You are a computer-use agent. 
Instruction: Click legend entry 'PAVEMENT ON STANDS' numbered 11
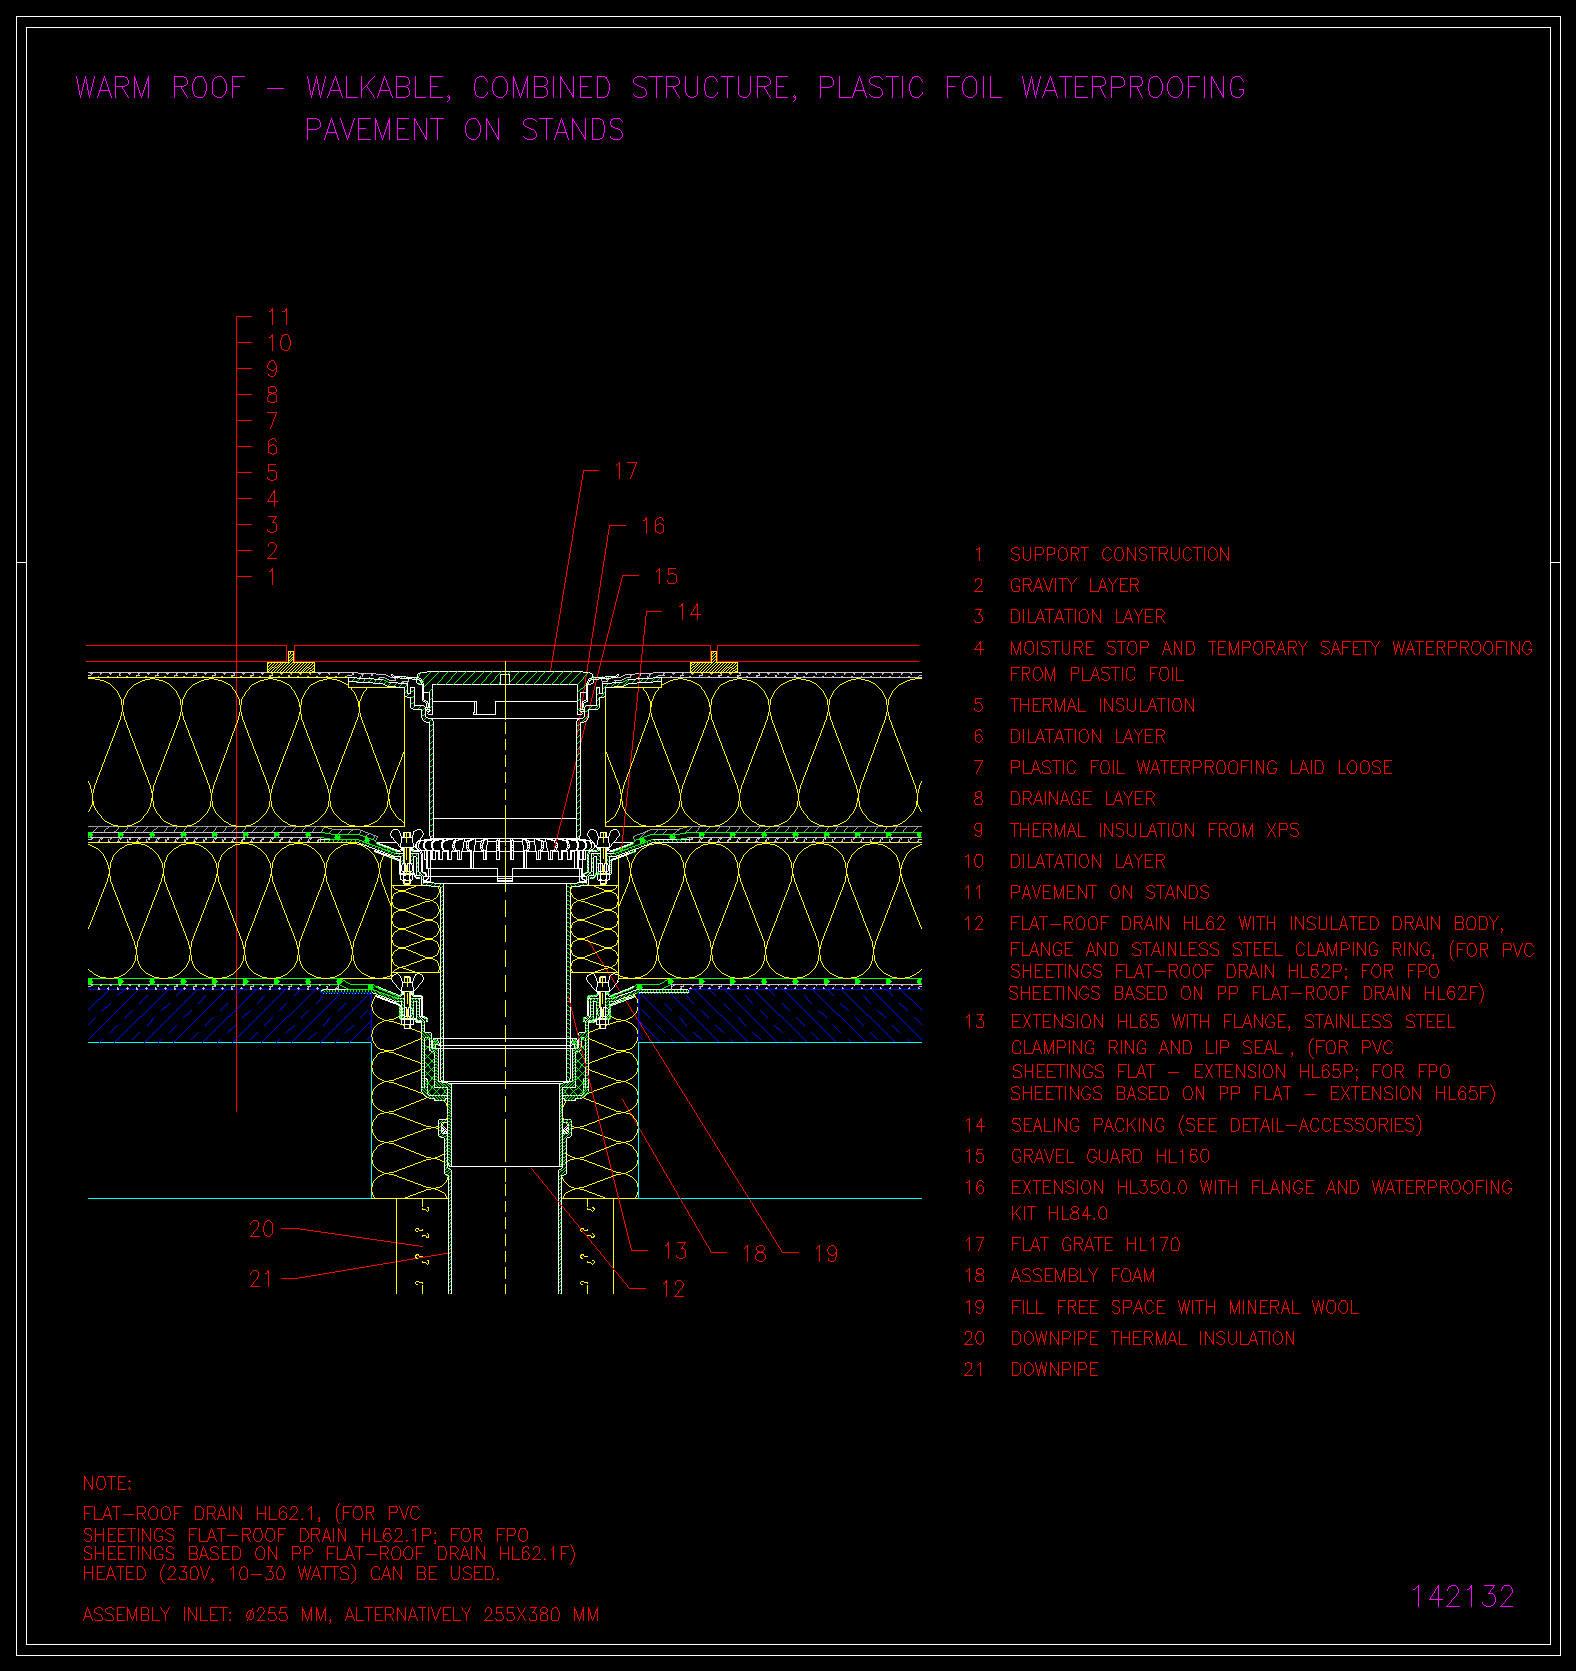click(1110, 893)
